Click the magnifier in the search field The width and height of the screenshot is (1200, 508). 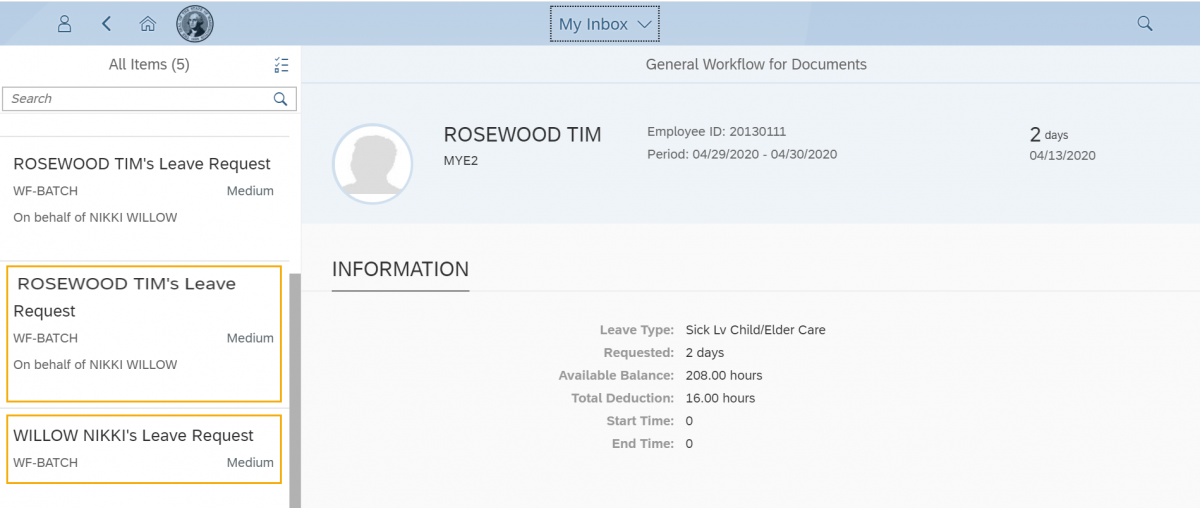tap(281, 99)
